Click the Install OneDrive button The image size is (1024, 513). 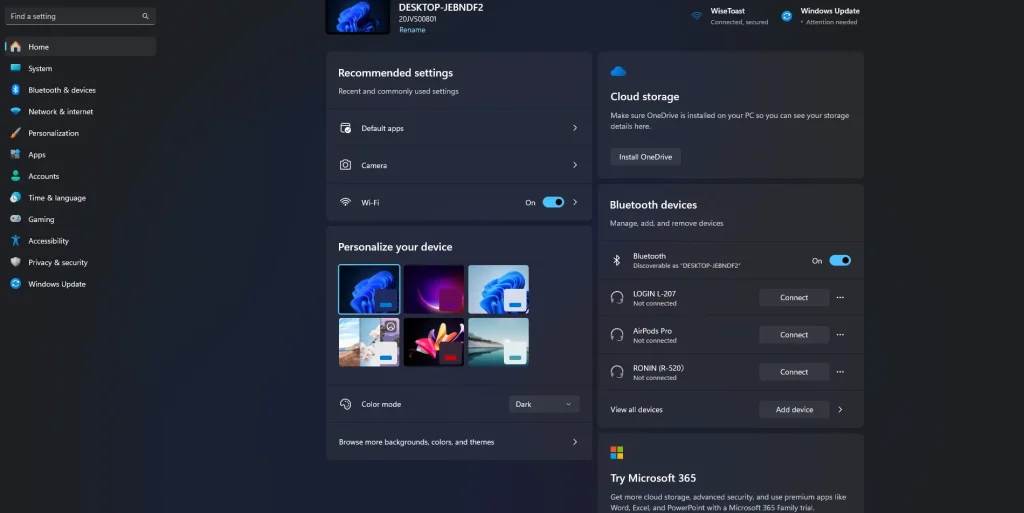645,157
